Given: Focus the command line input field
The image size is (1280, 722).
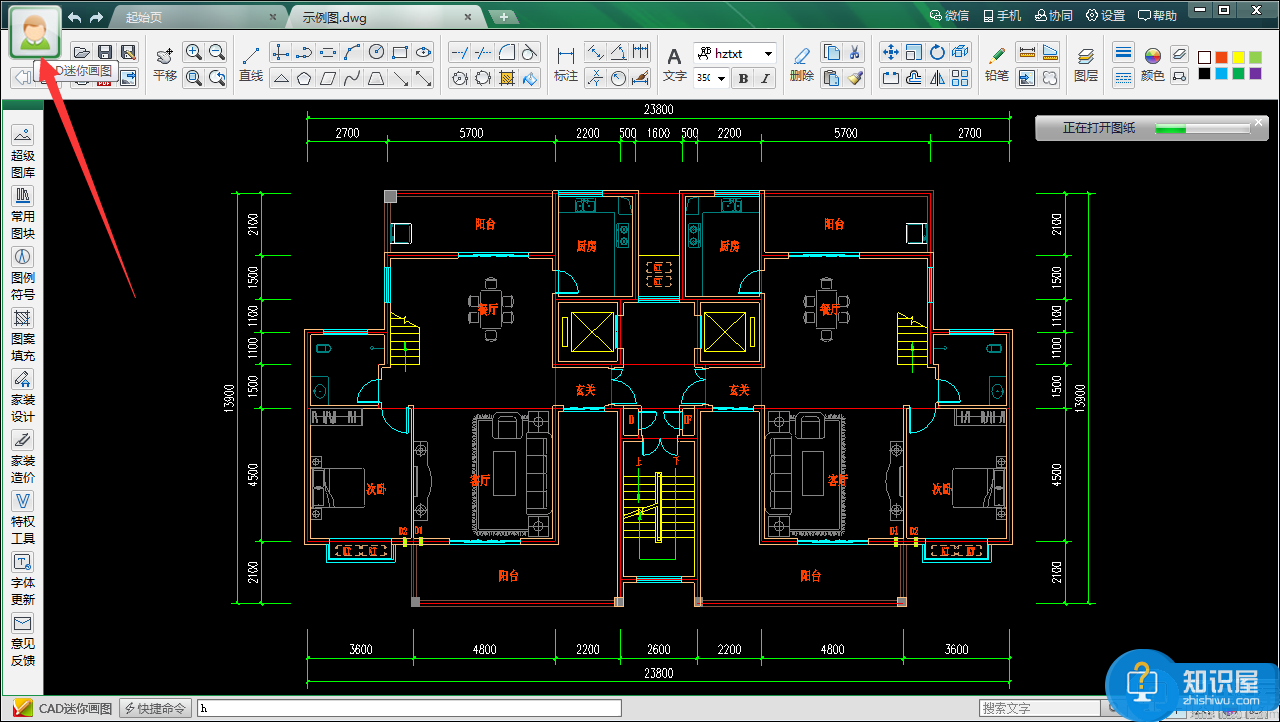Looking at the screenshot, I should pyautogui.click(x=409, y=708).
